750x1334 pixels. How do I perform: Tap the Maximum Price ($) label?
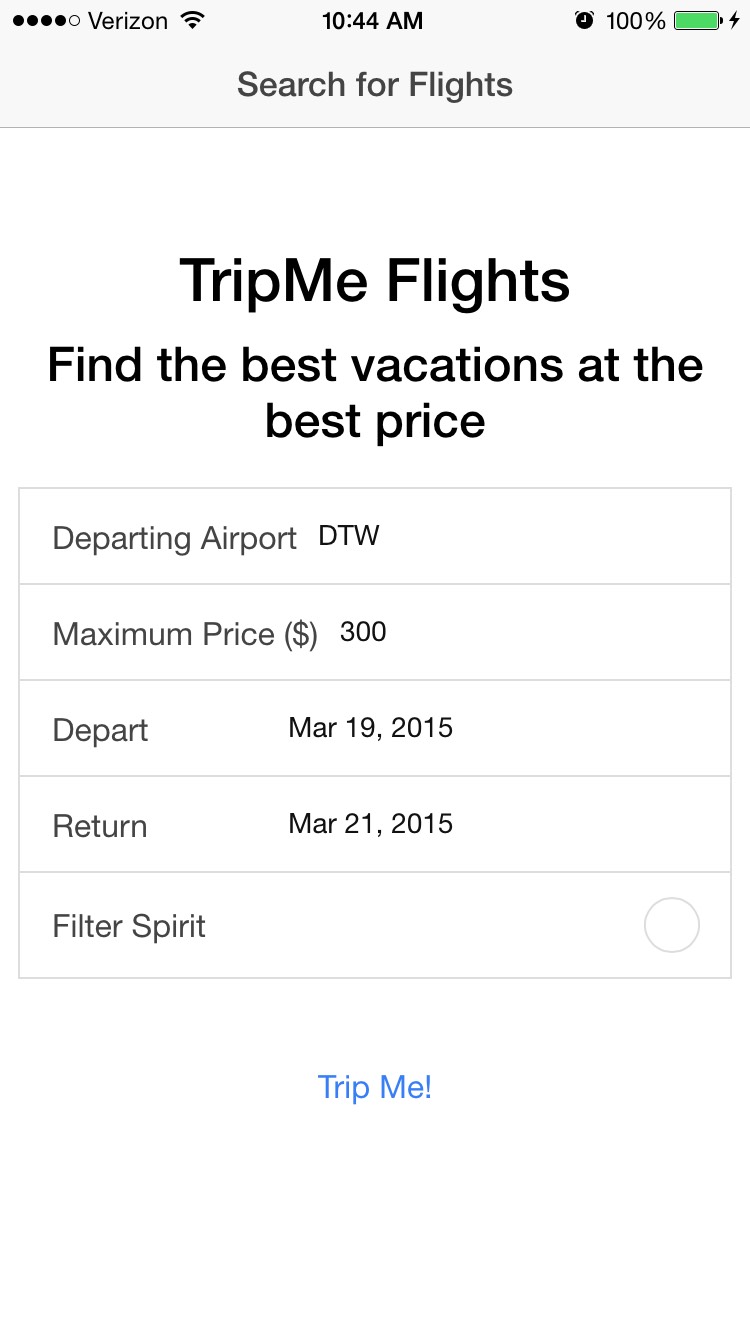(x=185, y=634)
